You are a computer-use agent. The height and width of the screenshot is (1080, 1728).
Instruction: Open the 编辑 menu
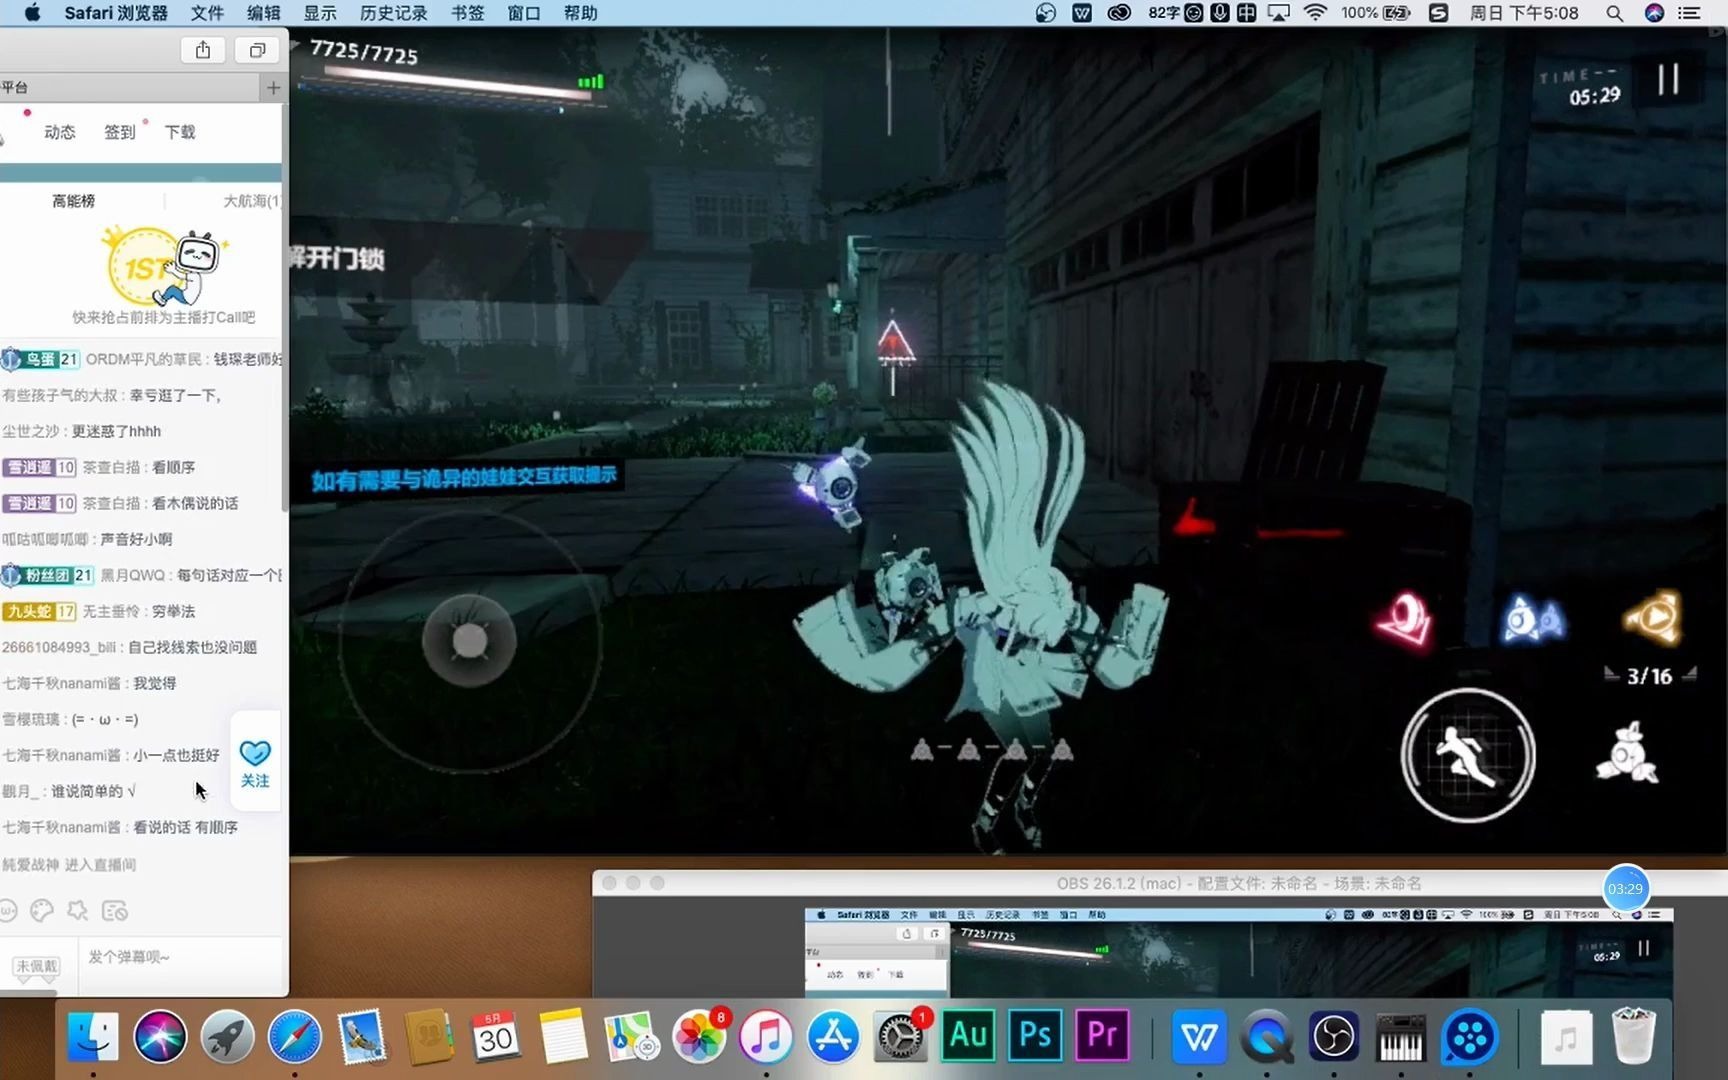[264, 13]
